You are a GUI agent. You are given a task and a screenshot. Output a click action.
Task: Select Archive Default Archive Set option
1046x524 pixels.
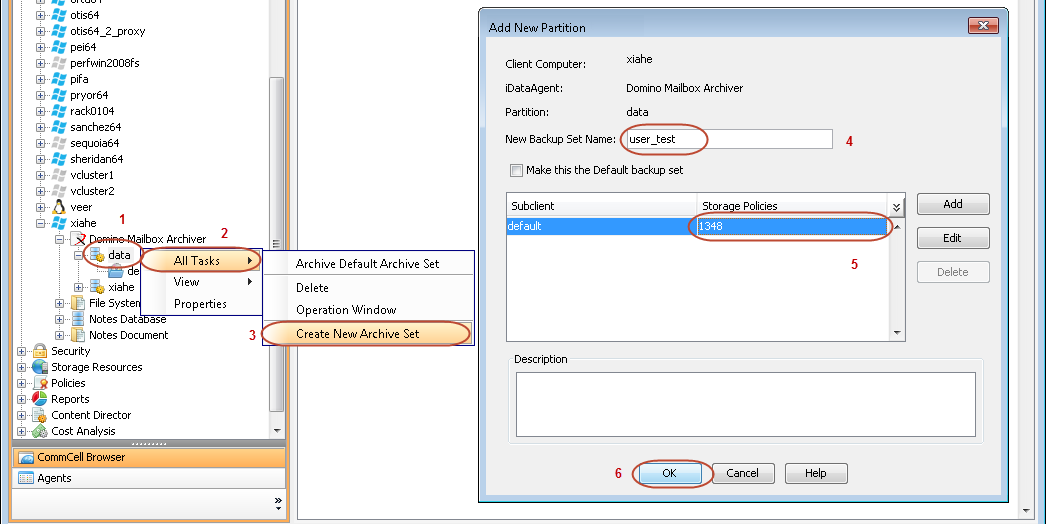367,264
